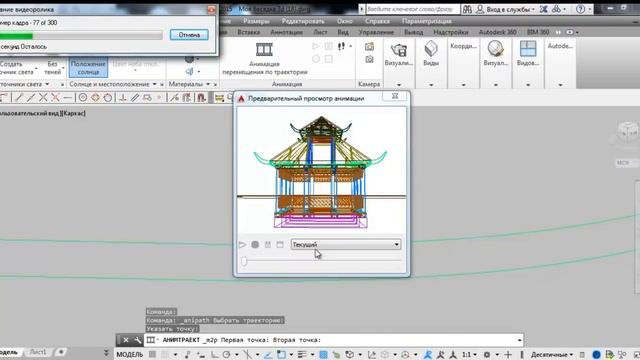This screenshot has height=360, width=640.
Task: Toggle grid display in status bar
Action: click(152, 354)
